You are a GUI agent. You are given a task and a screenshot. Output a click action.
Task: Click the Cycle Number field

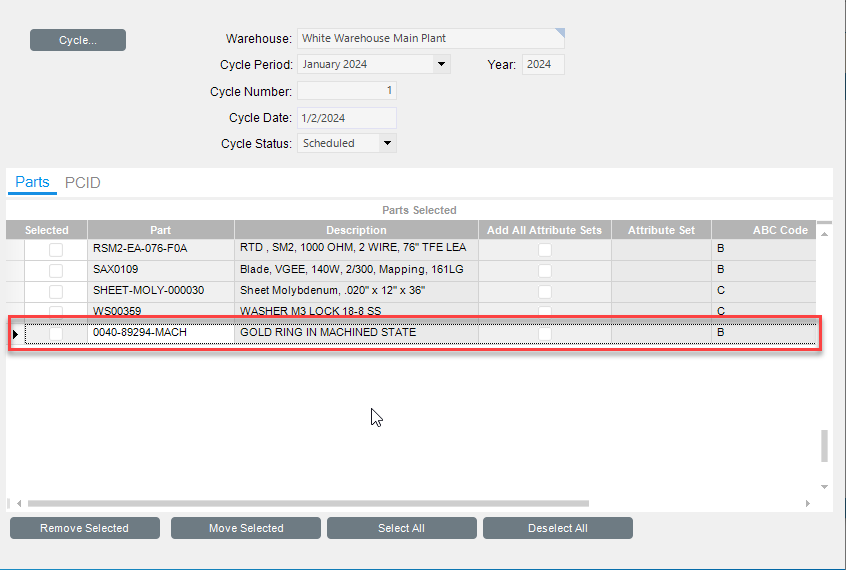346,90
